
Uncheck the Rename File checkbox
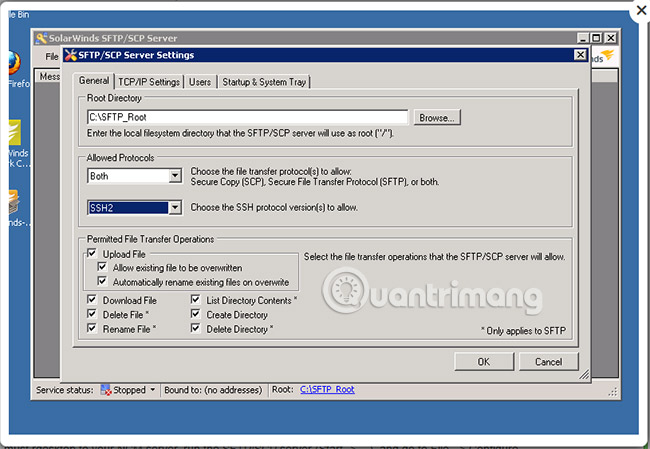(92, 328)
